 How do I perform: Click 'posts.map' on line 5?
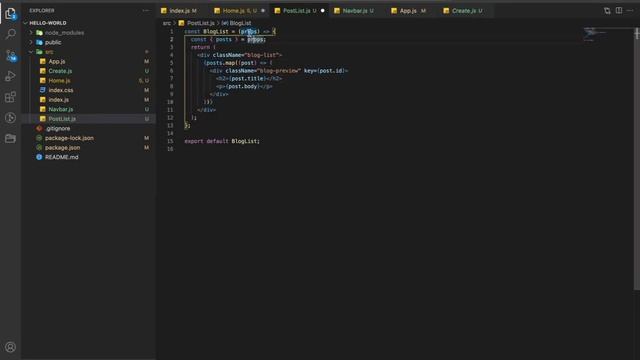(220, 63)
